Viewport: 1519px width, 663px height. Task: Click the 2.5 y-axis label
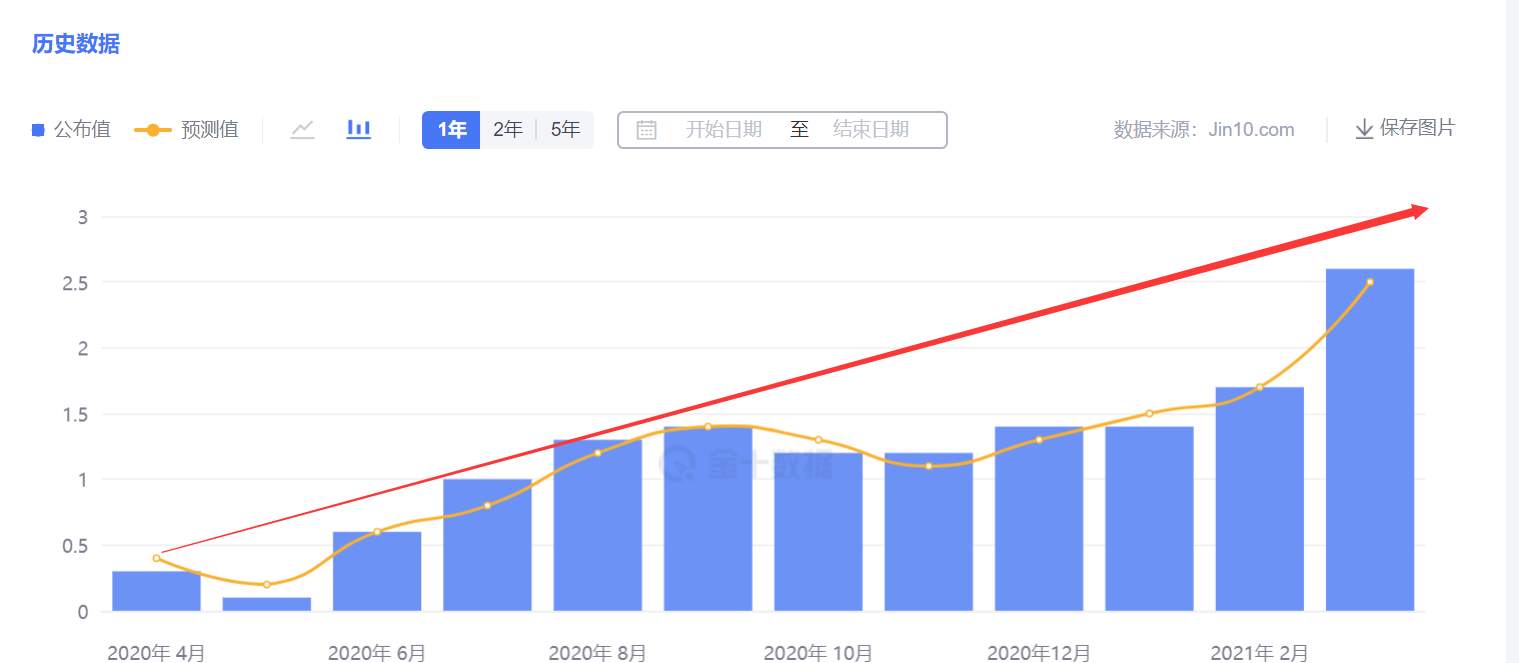coord(76,283)
